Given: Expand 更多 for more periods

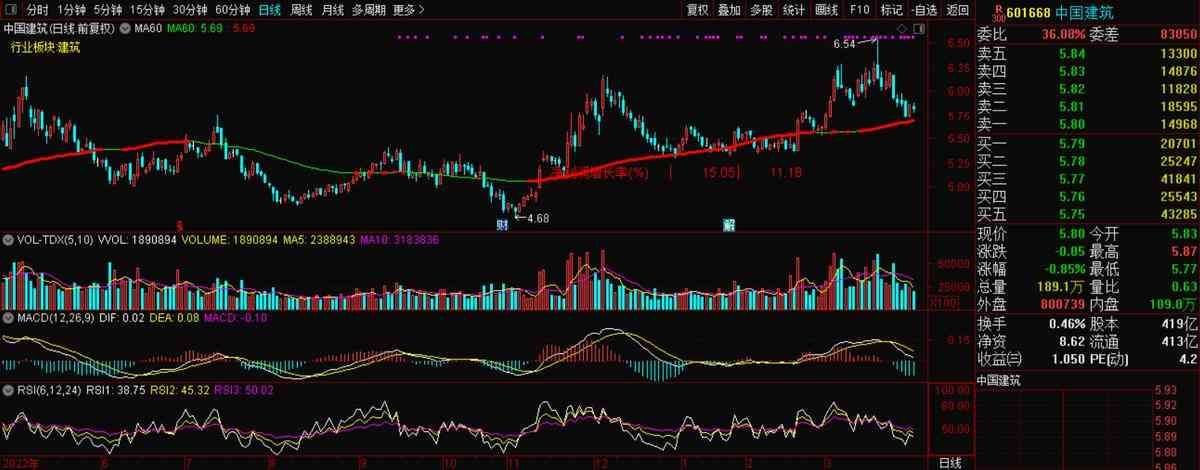Looking at the screenshot, I should click(408, 10).
